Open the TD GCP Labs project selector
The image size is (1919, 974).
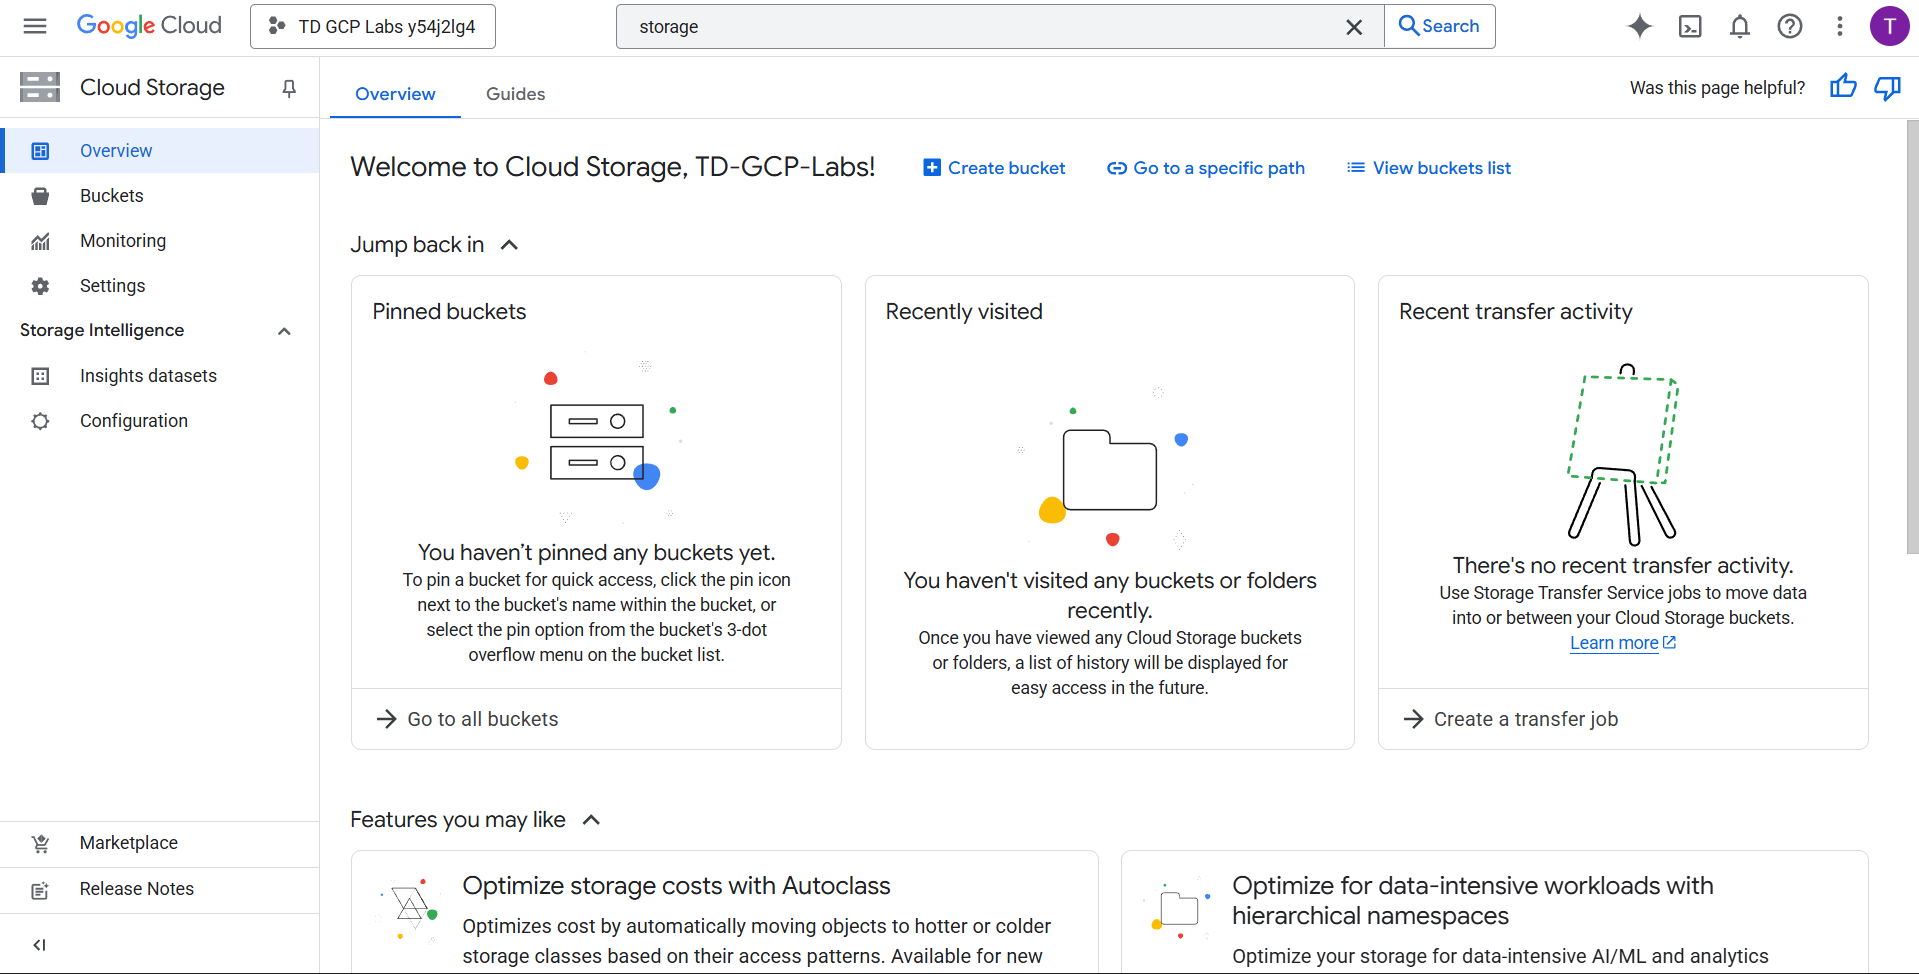tap(373, 27)
